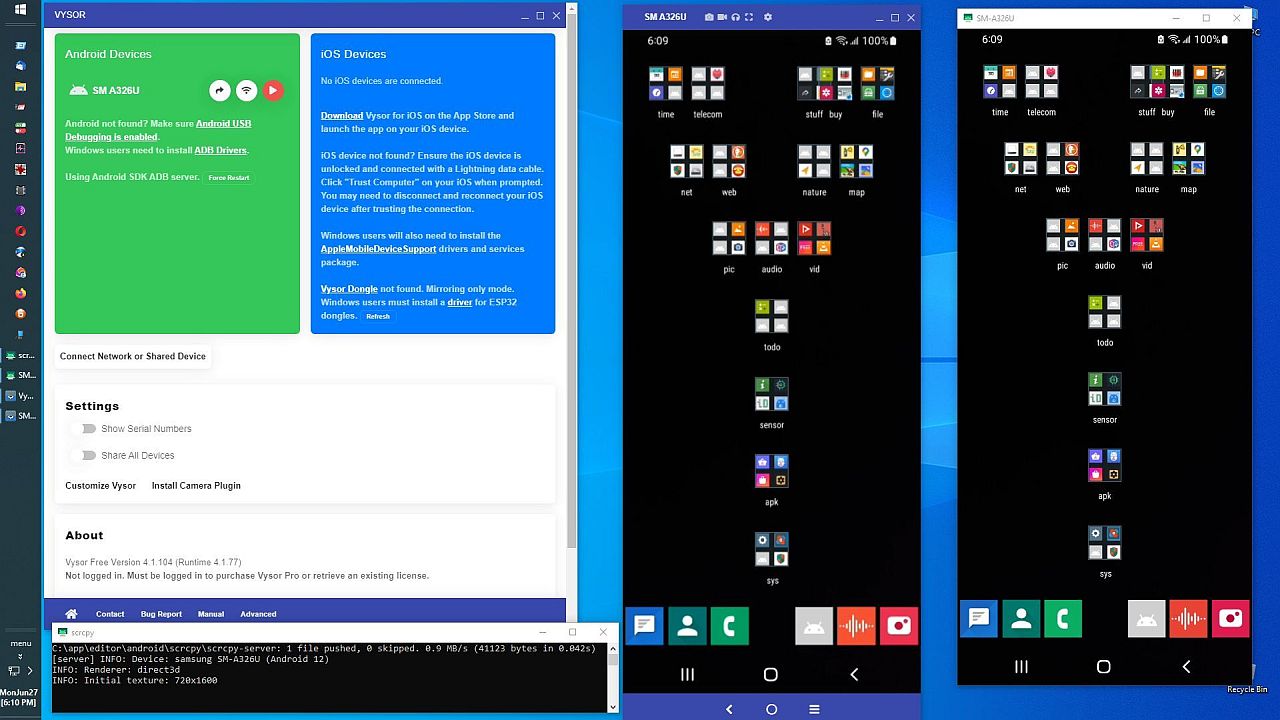Tap the back chevron in scrcpy window phone
Screen dimensions: 1280x720
tap(1187, 666)
